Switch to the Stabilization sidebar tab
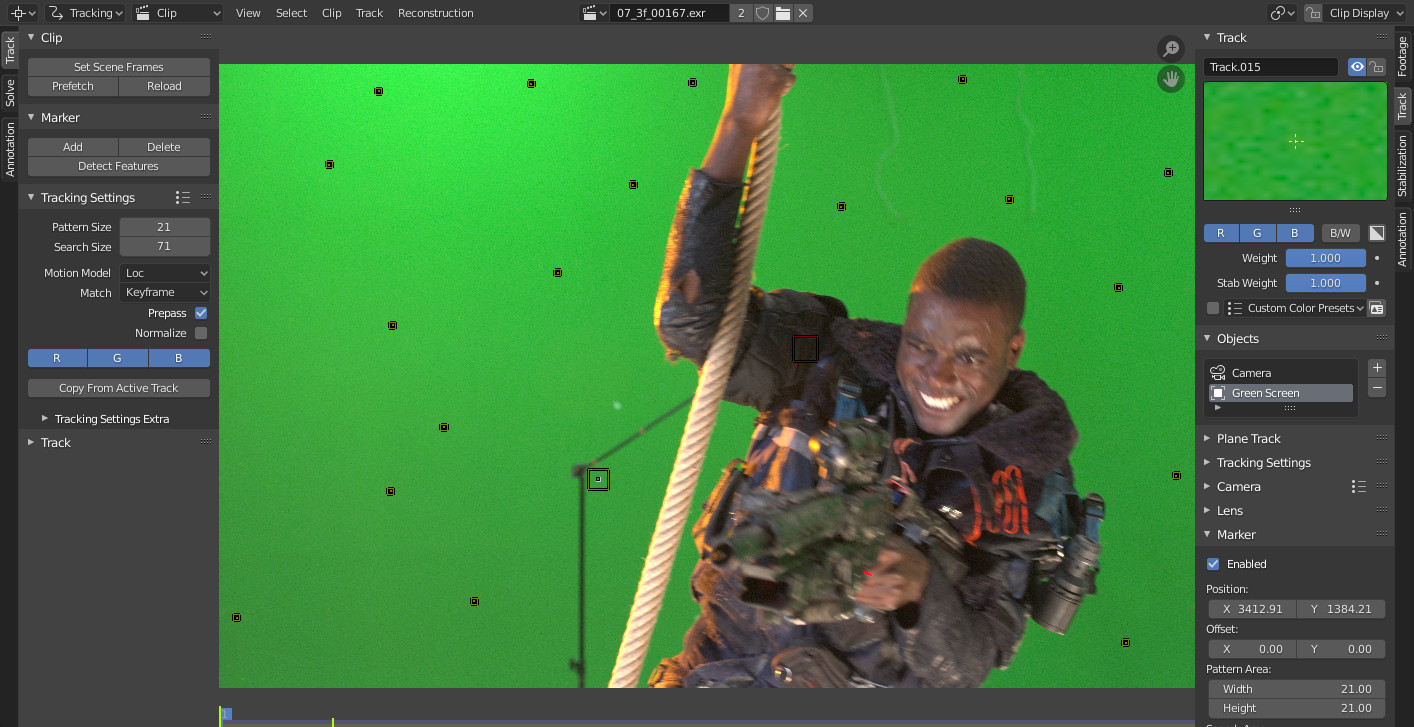 pos(1403,166)
